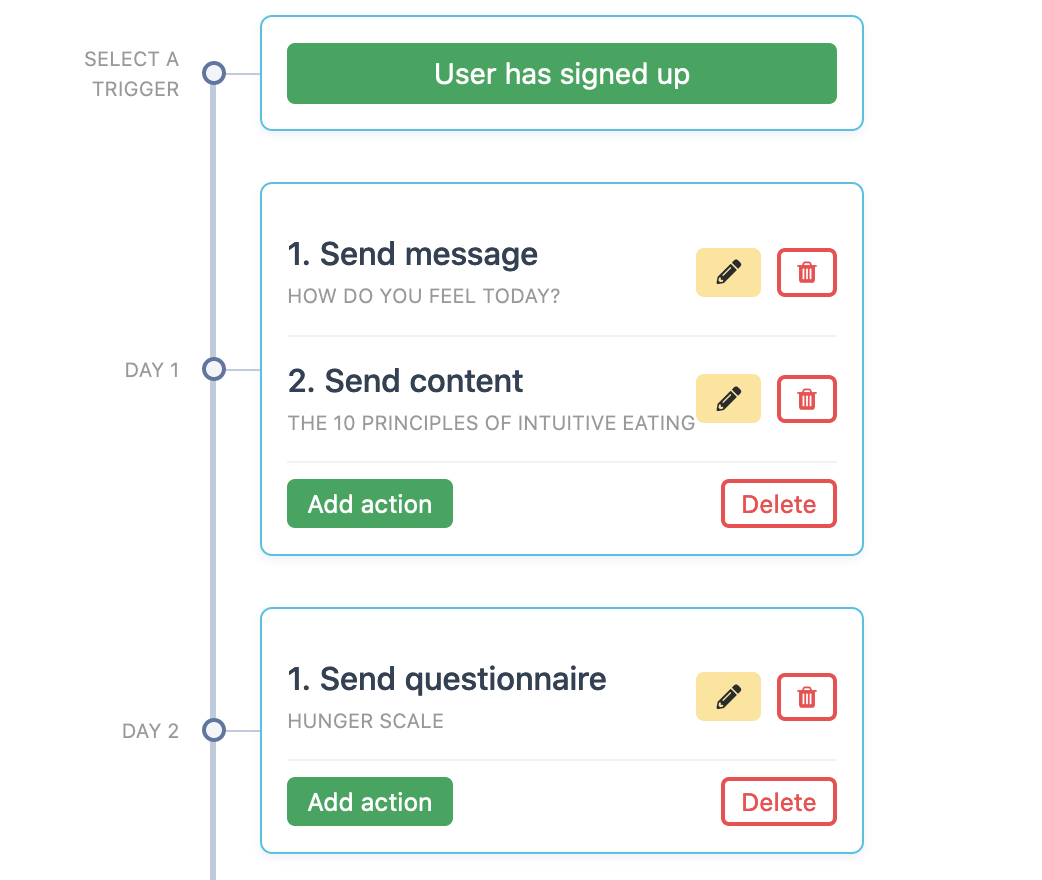Click the User has signed up trigger
This screenshot has width=1042, height=880.
click(x=562, y=74)
